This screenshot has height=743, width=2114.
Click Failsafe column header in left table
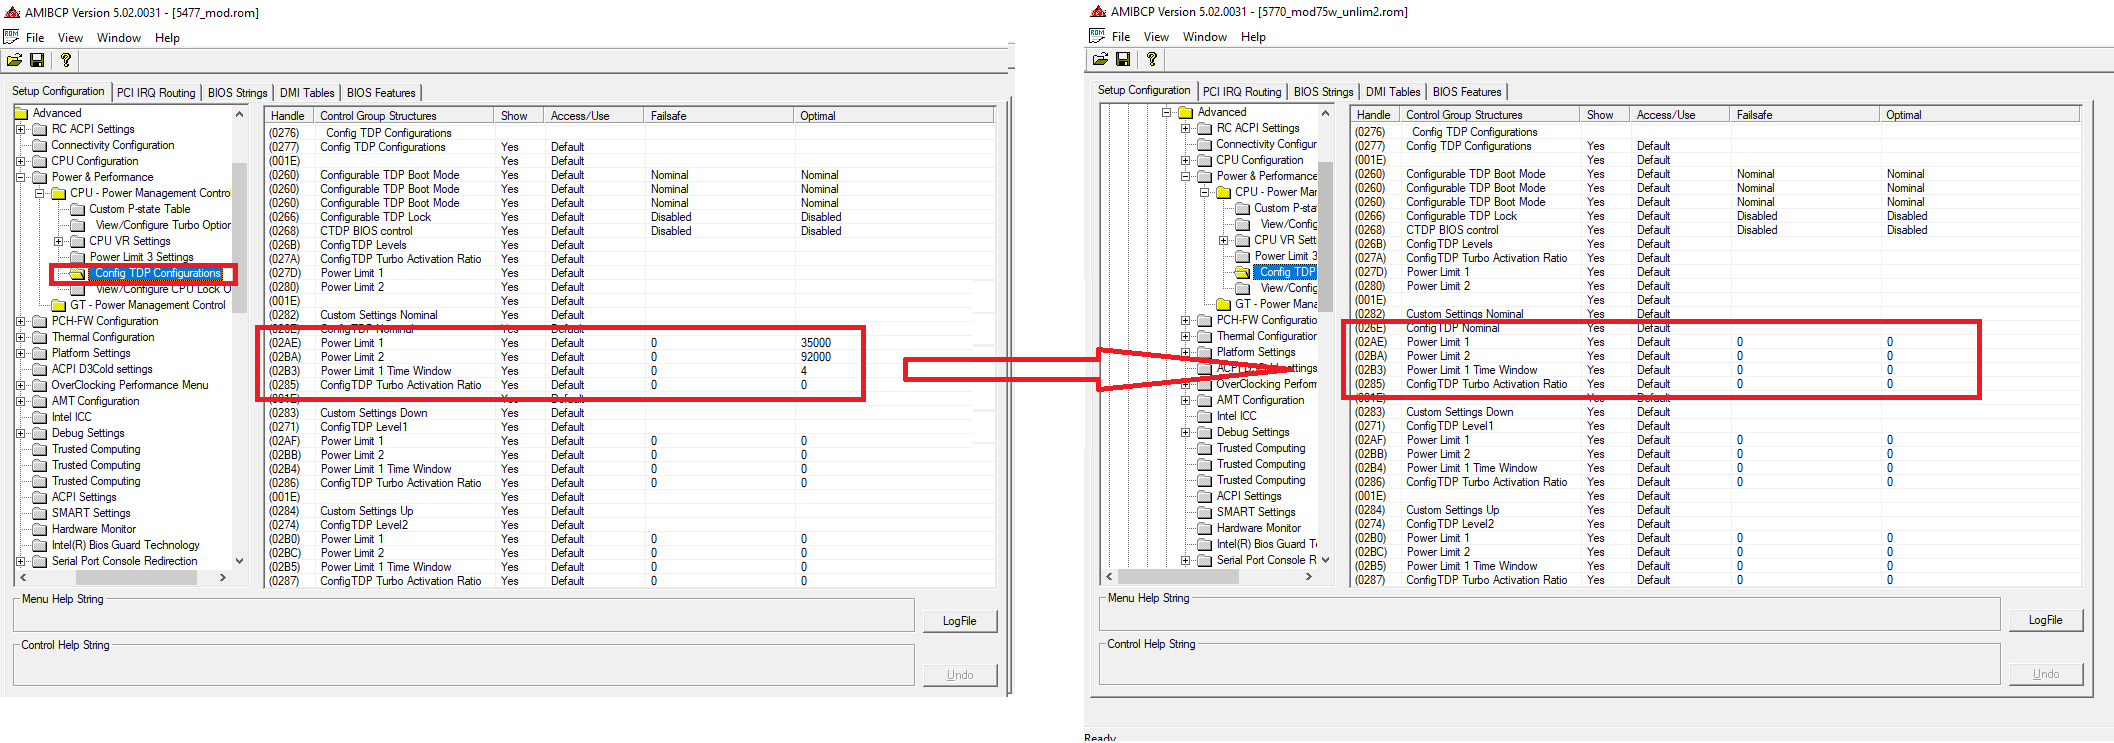(x=719, y=116)
